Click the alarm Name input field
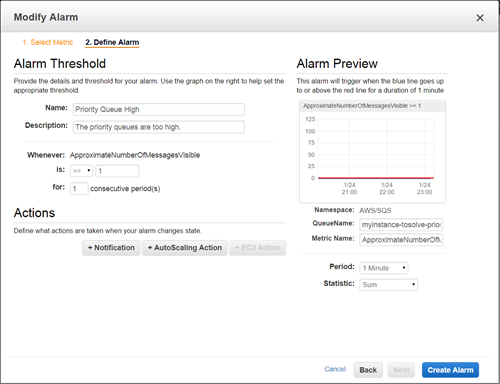This screenshot has height=384, width=500. [159, 109]
